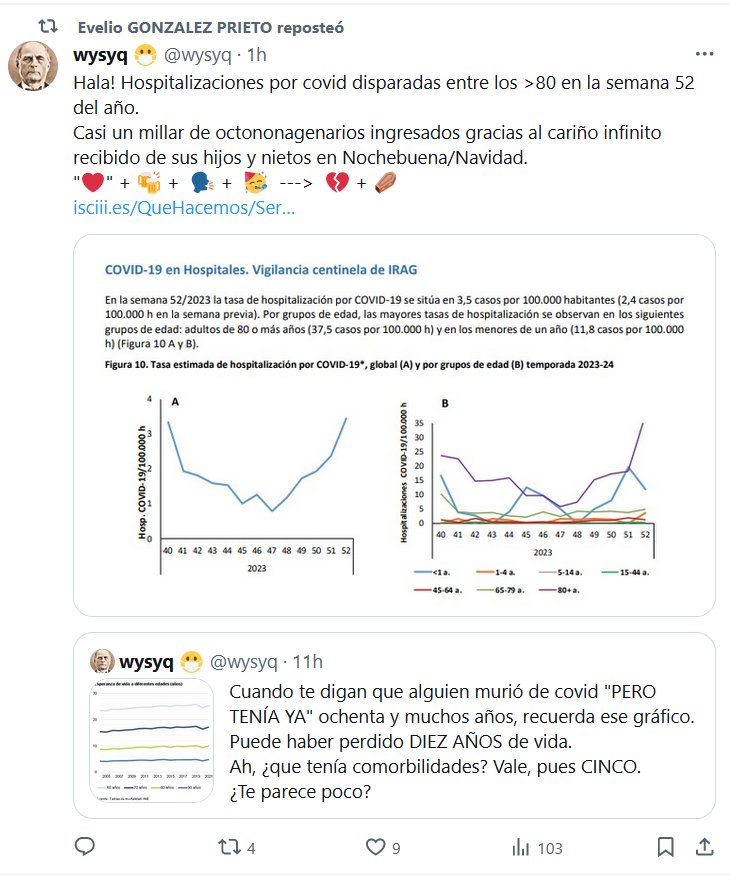The height and width of the screenshot is (876, 730).
Task: Click the 1h timestamp of the tweet
Action: click(x=256, y=53)
